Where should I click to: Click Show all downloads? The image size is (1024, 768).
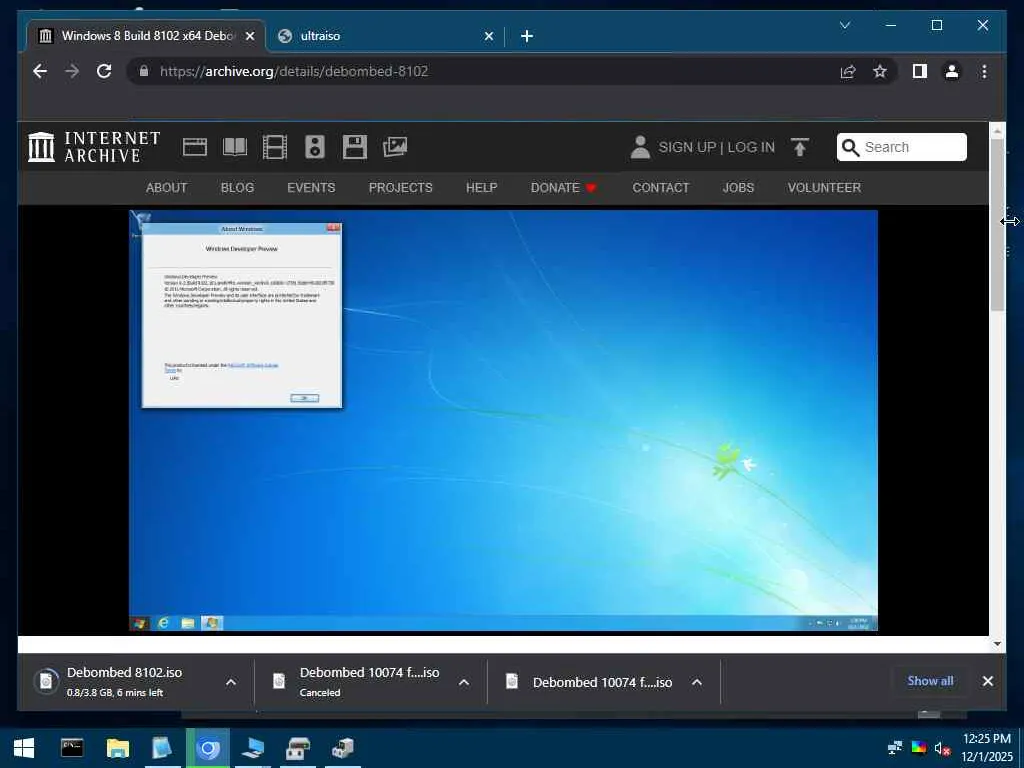930,680
